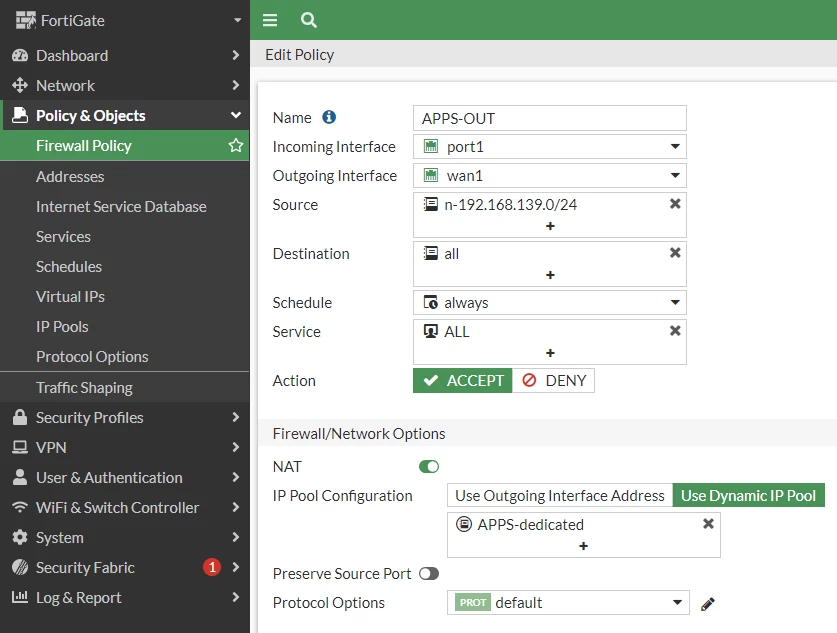837x633 pixels.
Task: Open Outgoing Interface wan1 dropdown
Action: coord(550,175)
